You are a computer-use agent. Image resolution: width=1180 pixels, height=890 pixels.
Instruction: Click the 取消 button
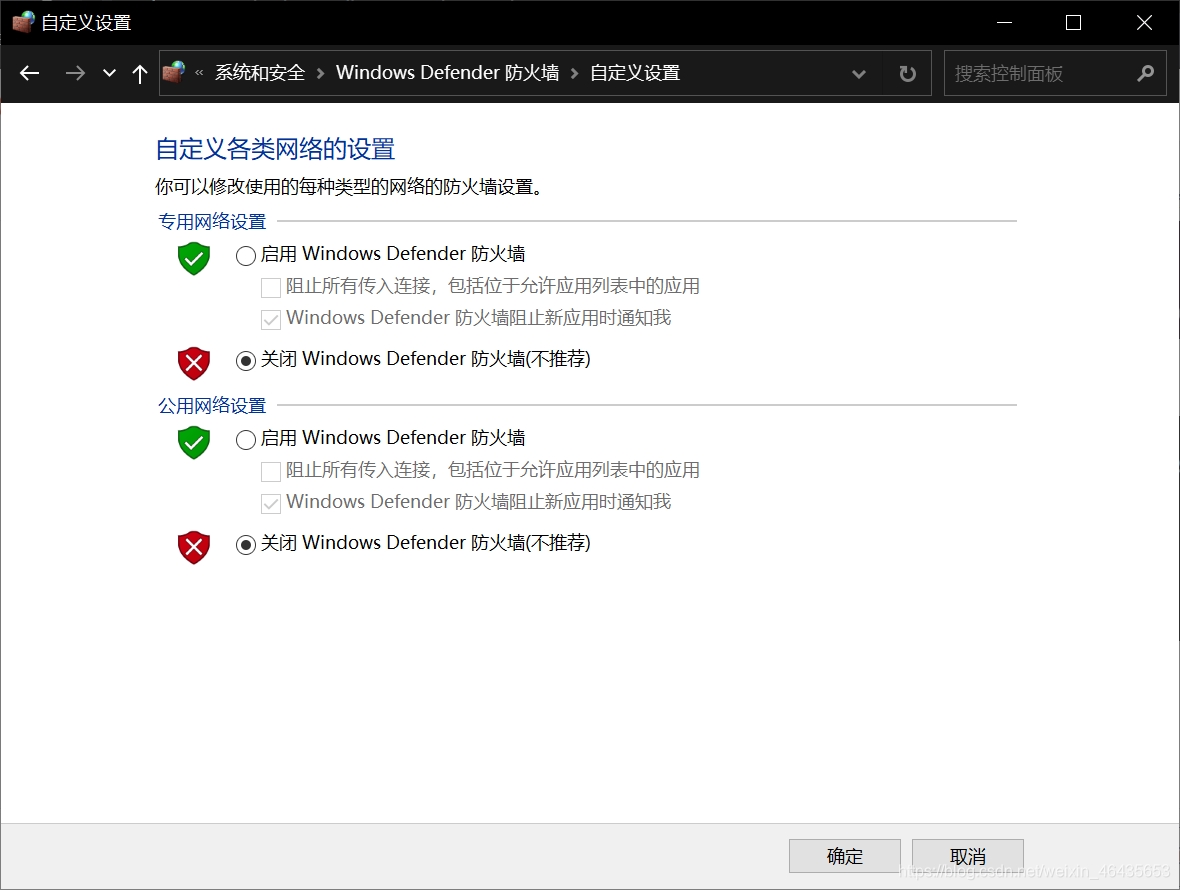pyautogui.click(x=968, y=856)
